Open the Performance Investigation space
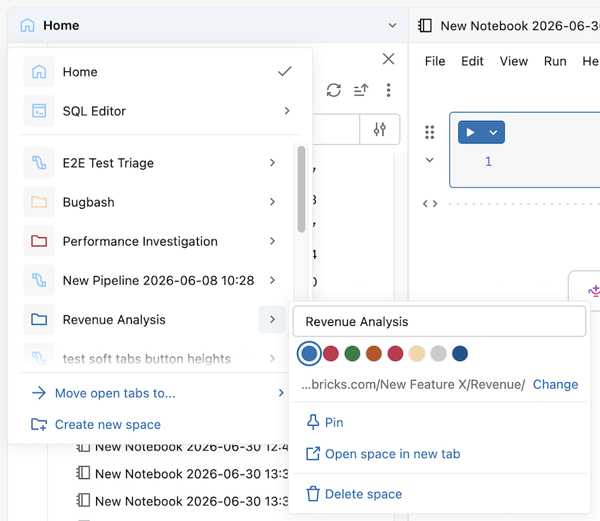The width and height of the screenshot is (600, 521). [x=153, y=241]
